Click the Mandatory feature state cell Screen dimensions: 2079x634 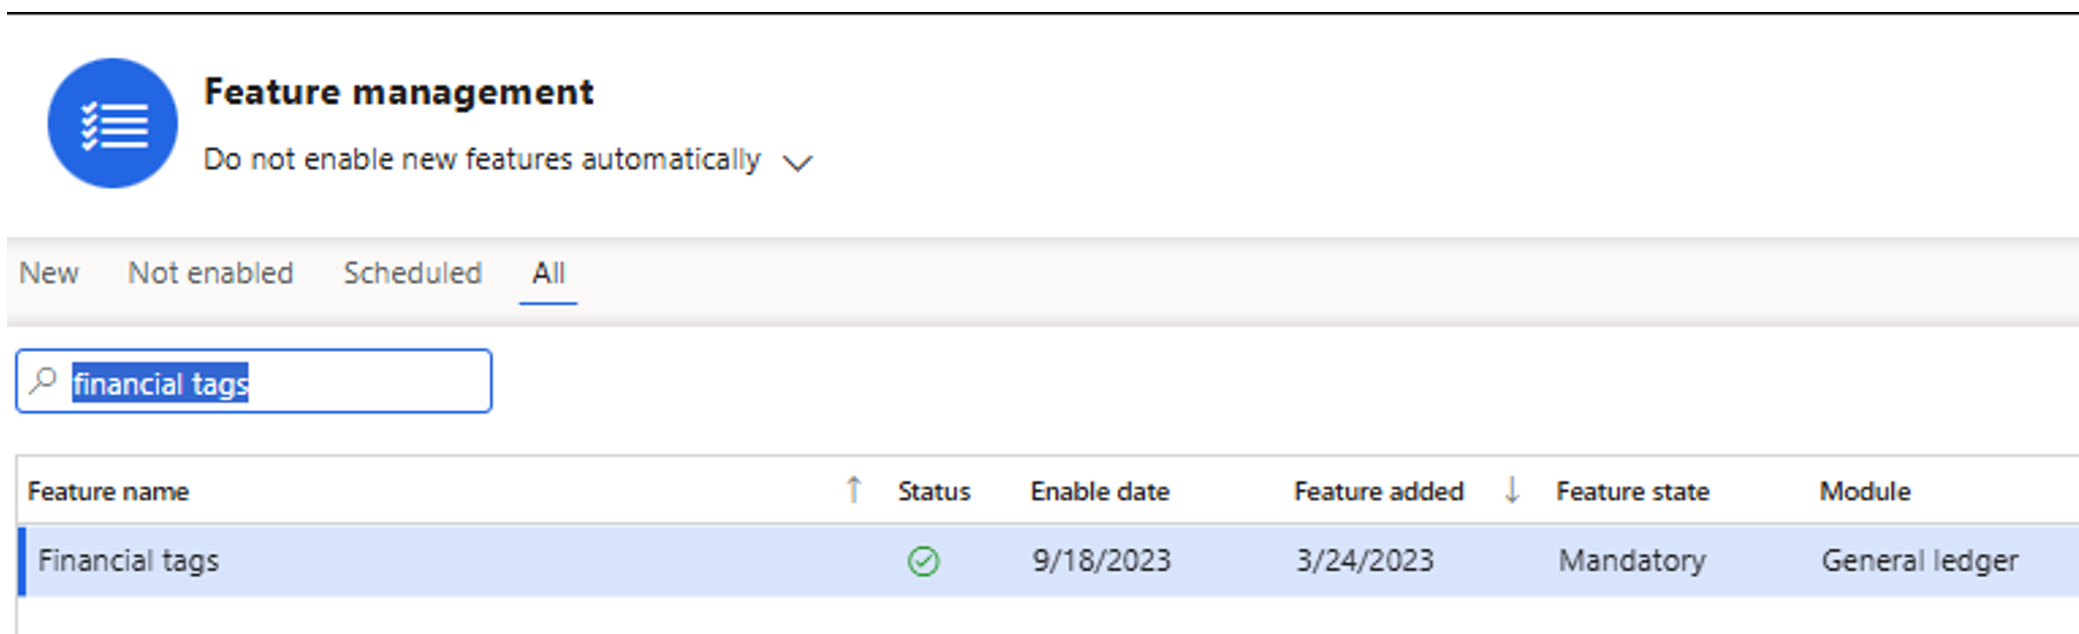click(x=1632, y=561)
